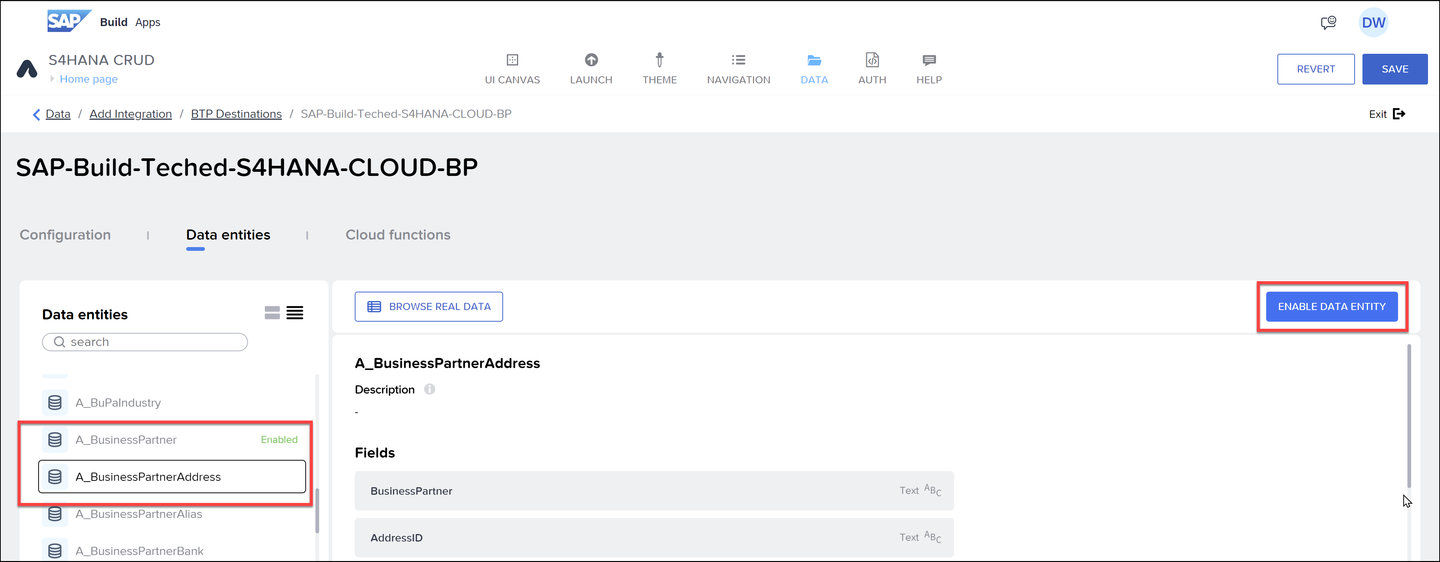The width and height of the screenshot is (1440, 562).
Task: Open the Launch section
Action: point(591,69)
